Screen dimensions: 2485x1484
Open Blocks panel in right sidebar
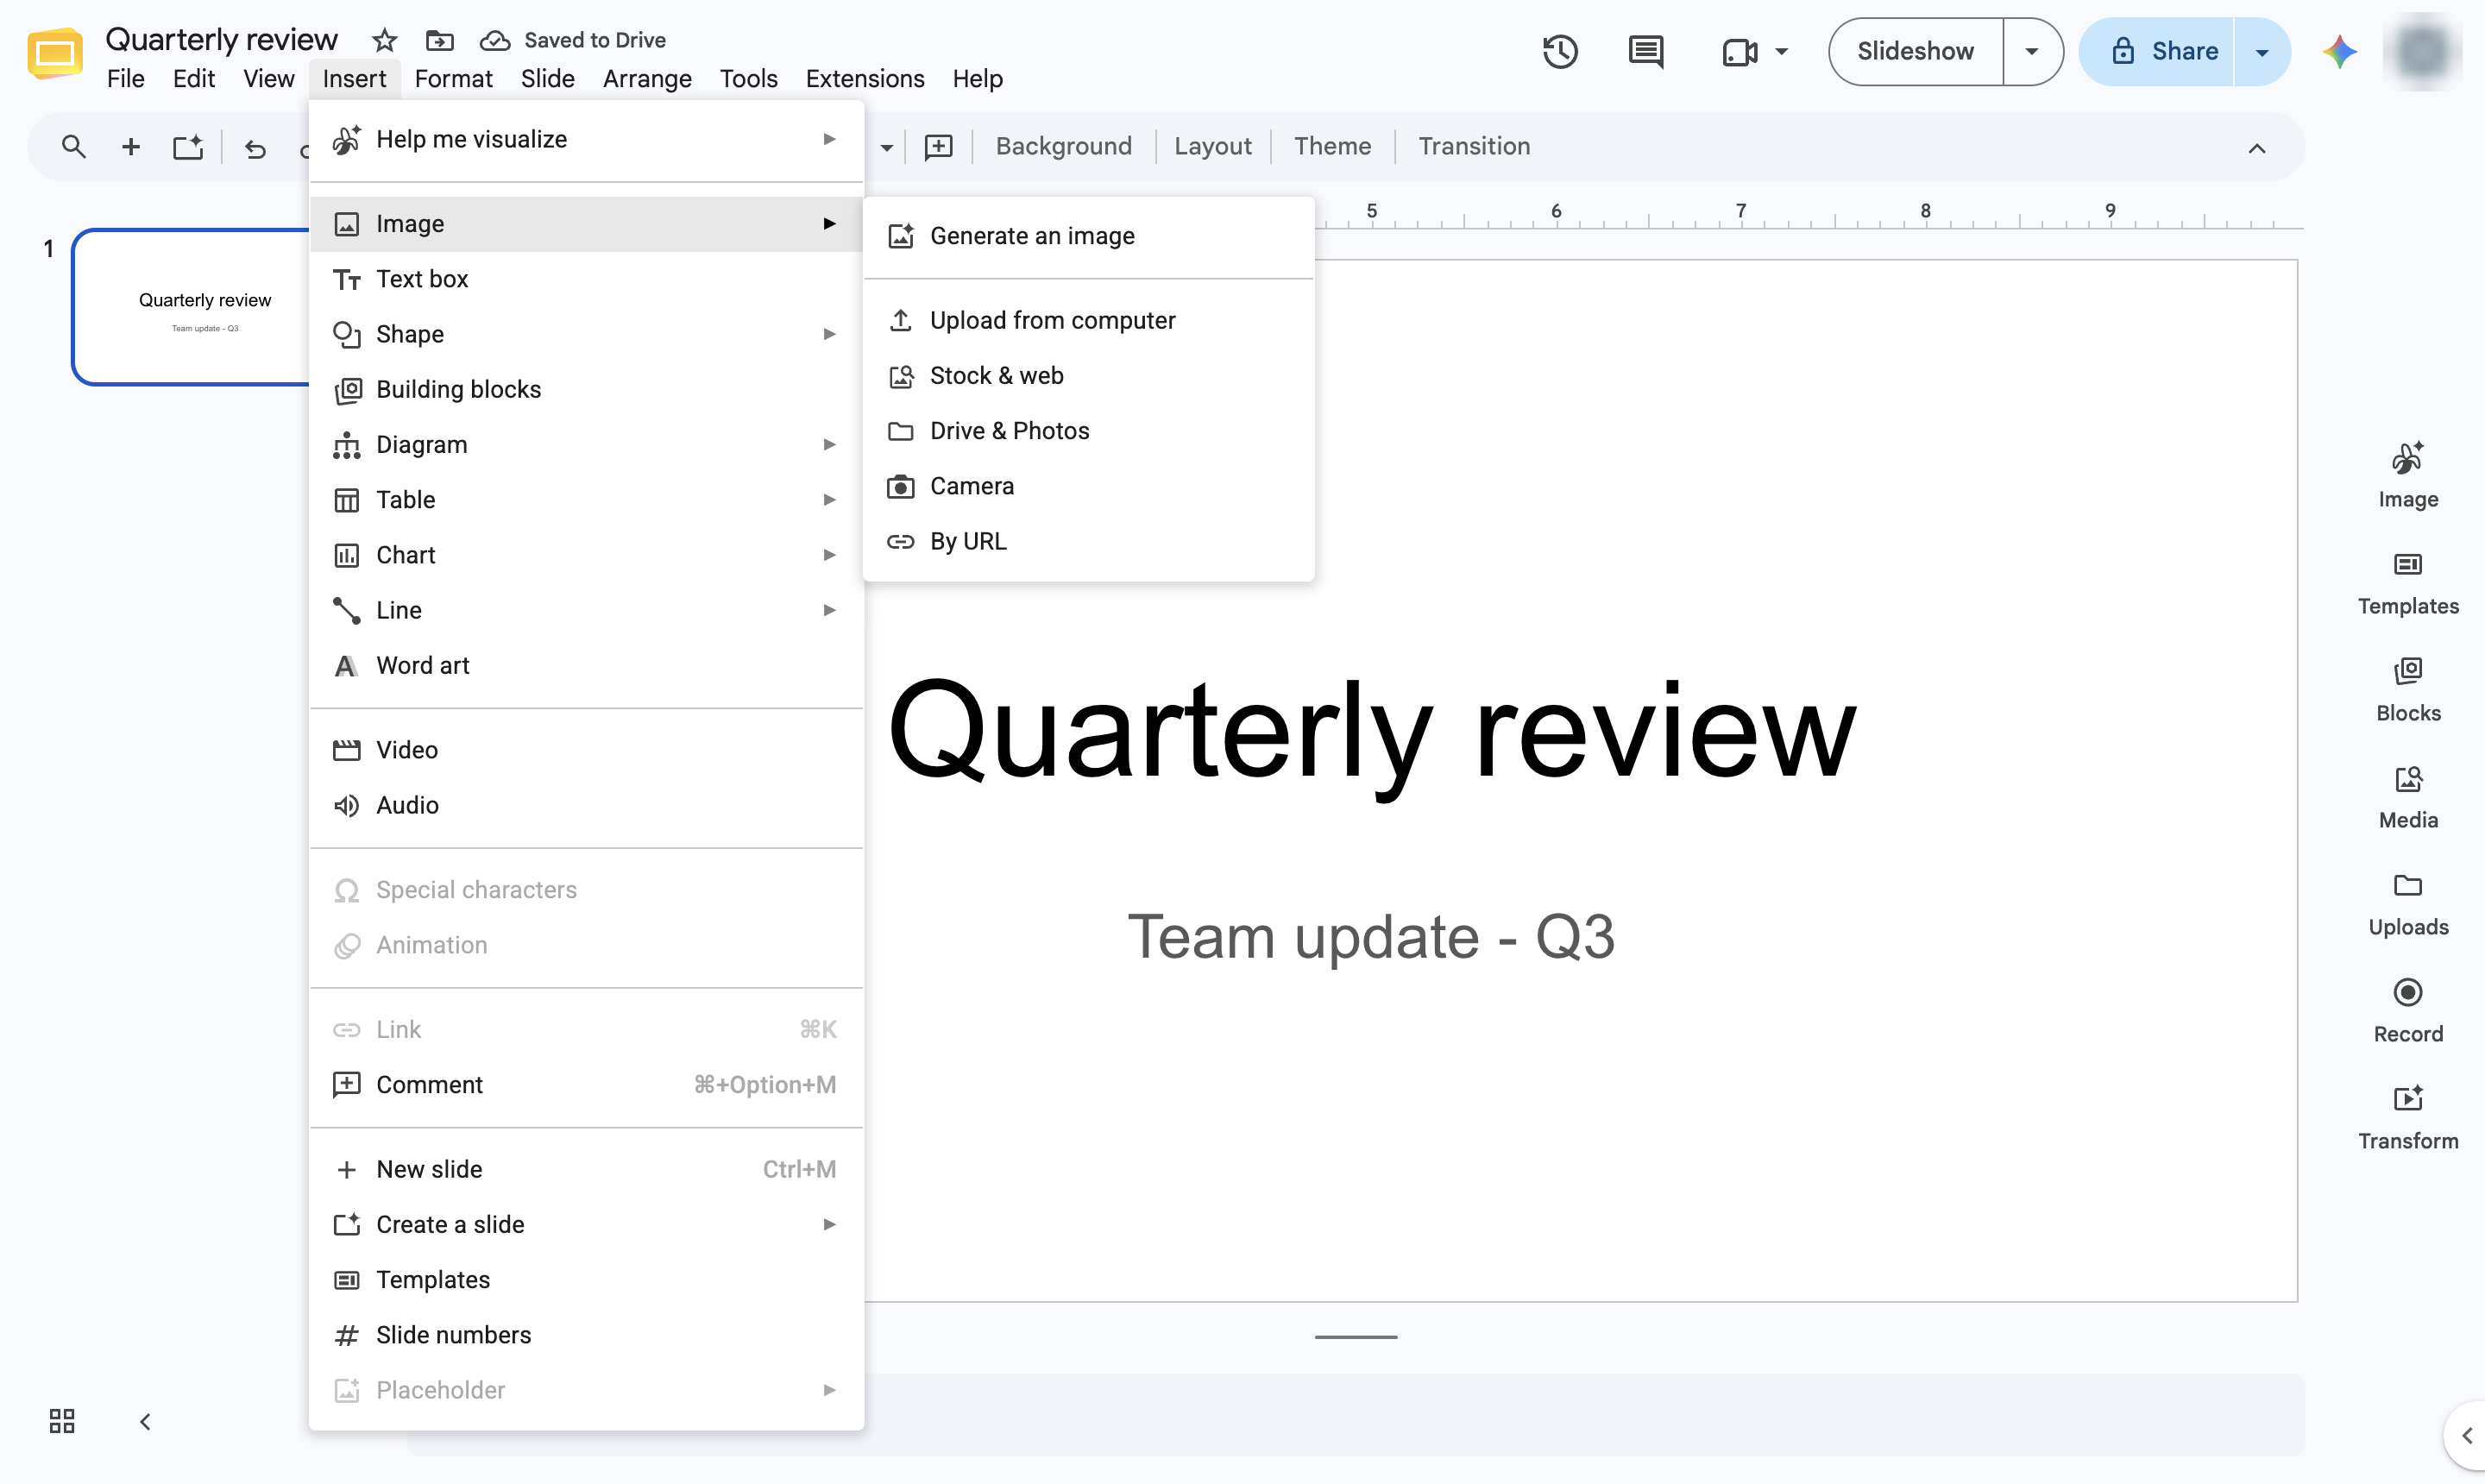coord(2408,690)
